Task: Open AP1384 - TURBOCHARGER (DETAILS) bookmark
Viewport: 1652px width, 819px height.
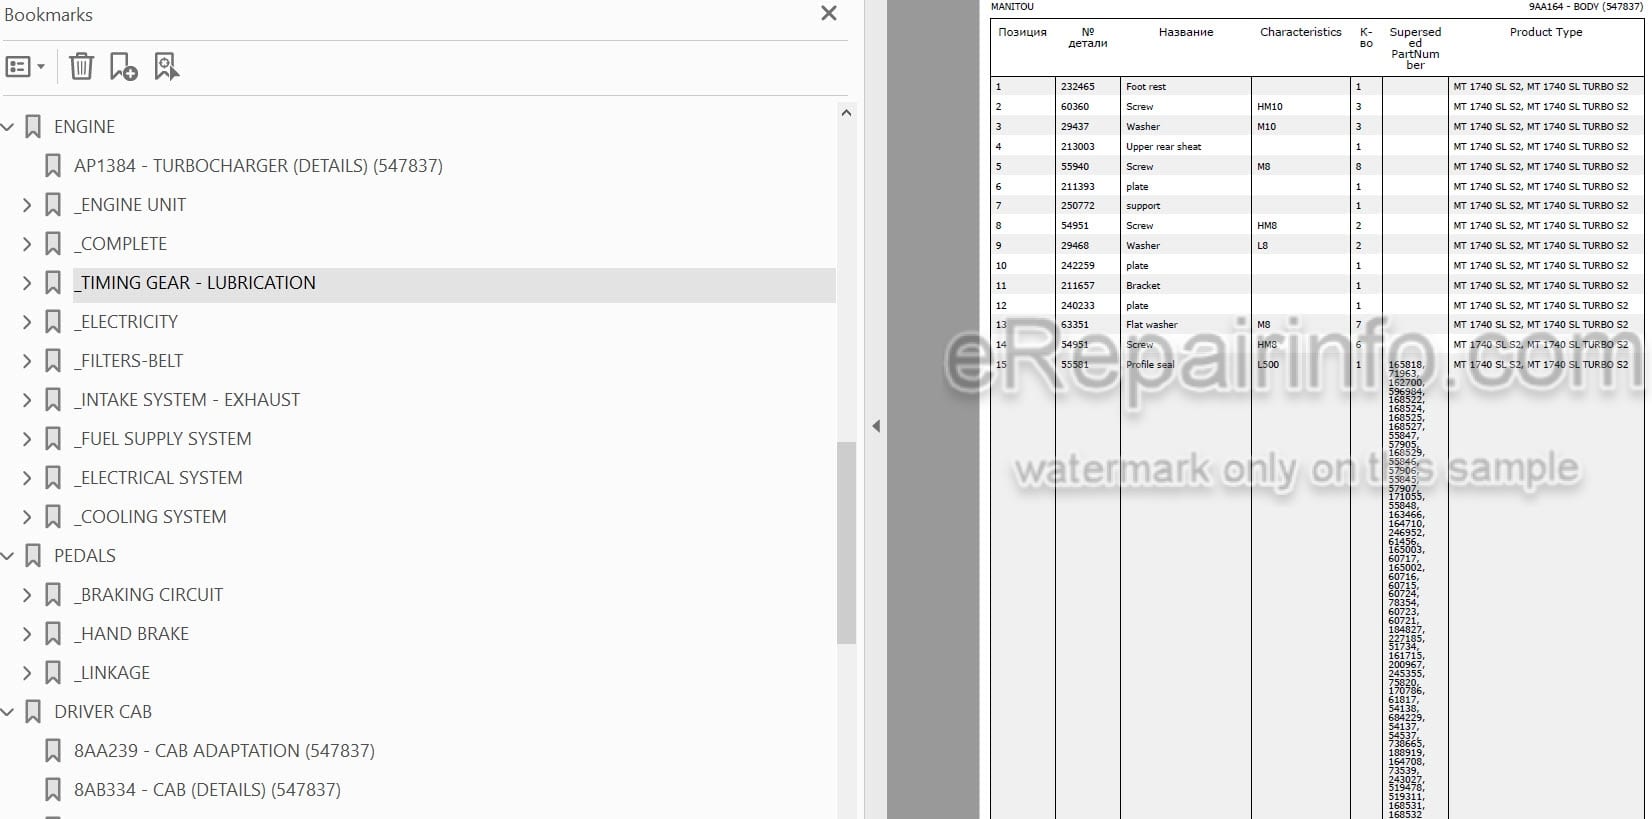Action: pyautogui.click(x=258, y=166)
